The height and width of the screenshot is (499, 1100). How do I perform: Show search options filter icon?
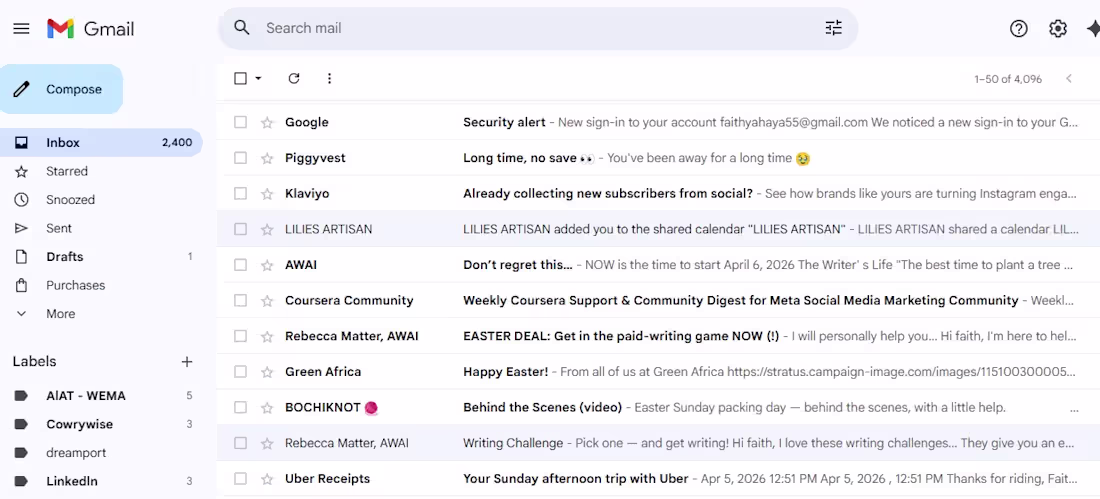(x=833, y=28)
